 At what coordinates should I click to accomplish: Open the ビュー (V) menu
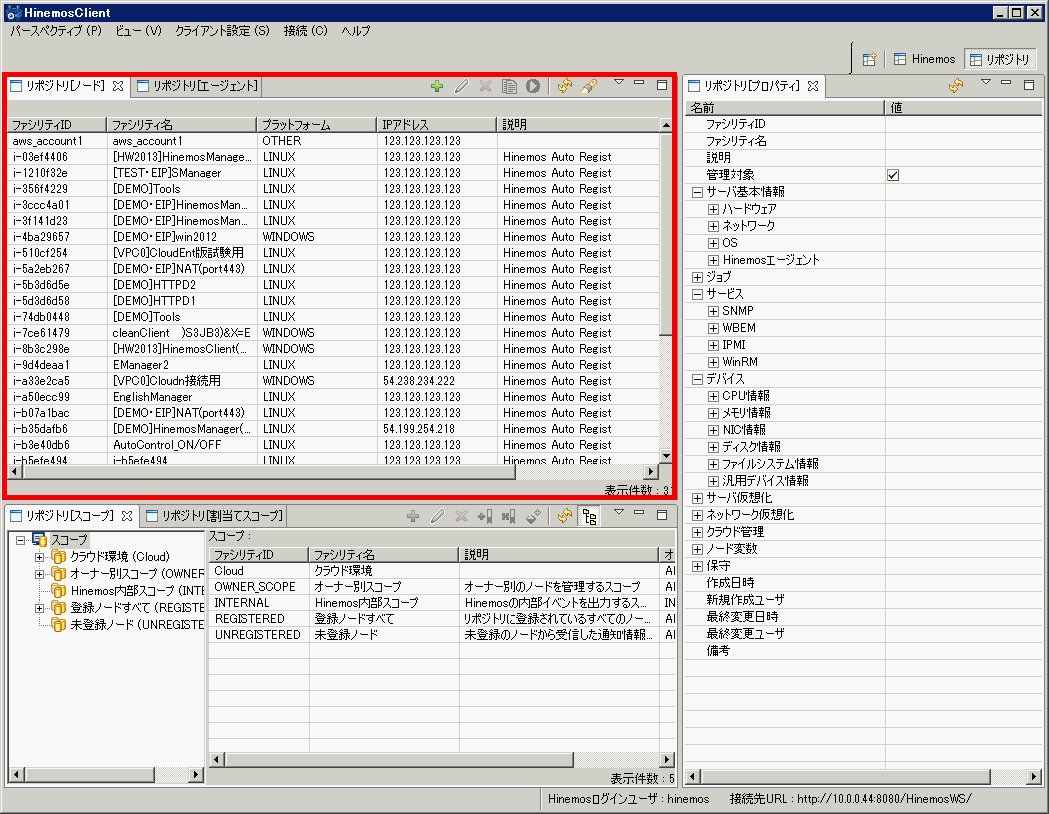coord(138,31)
